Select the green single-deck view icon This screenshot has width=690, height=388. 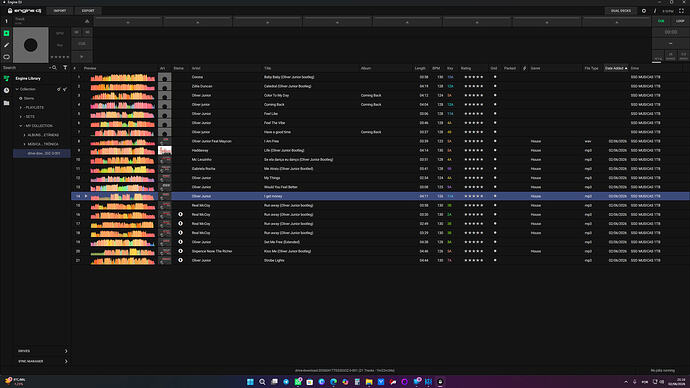(6, 33)
